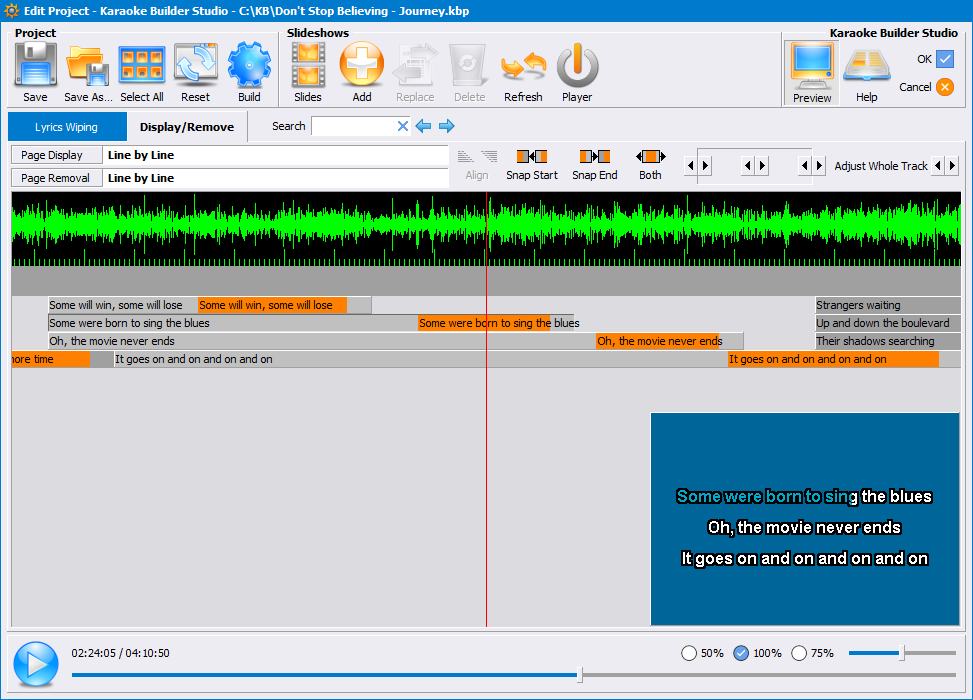973x700 pixels.
Task: Switch to the Display/Remove tab
Action: point(187,127)
